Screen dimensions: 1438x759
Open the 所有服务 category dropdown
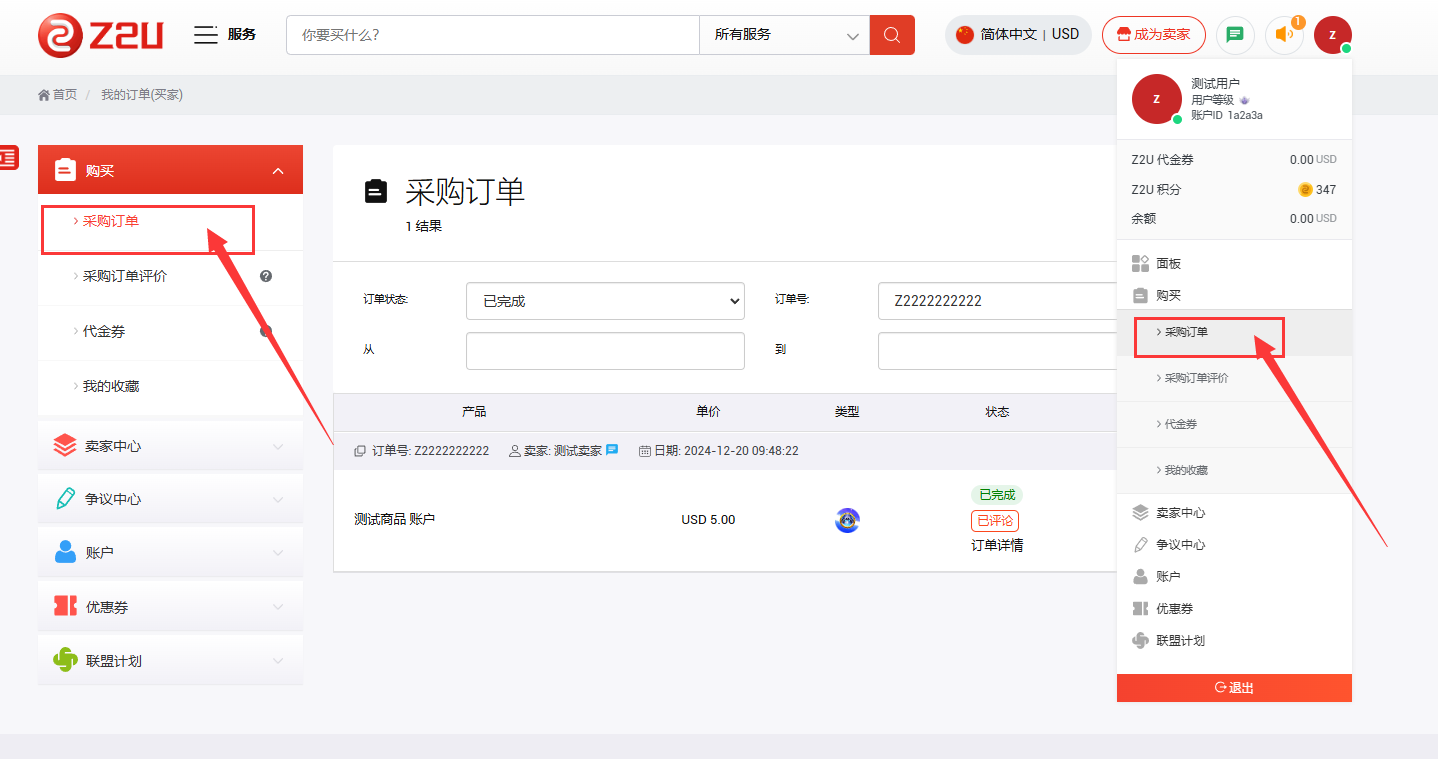pyautogui.click(x=784, y=35)
